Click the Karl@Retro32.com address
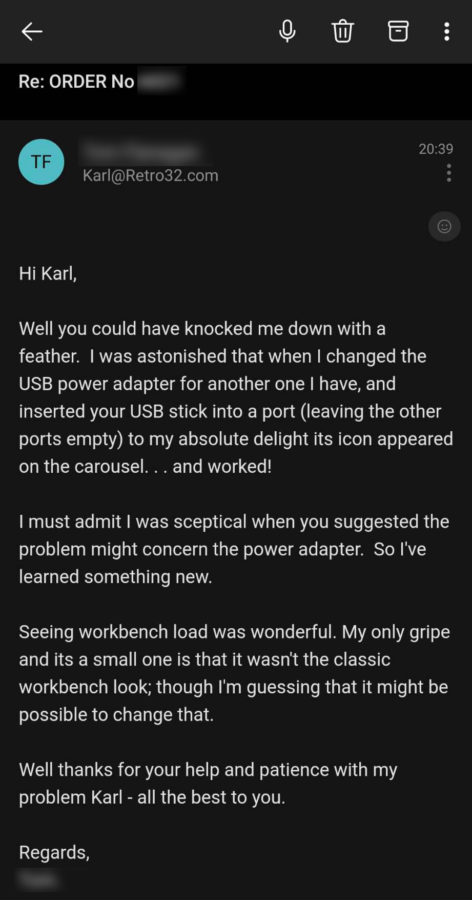Screen dimensions: 472x900 click(x=150, y=175)
